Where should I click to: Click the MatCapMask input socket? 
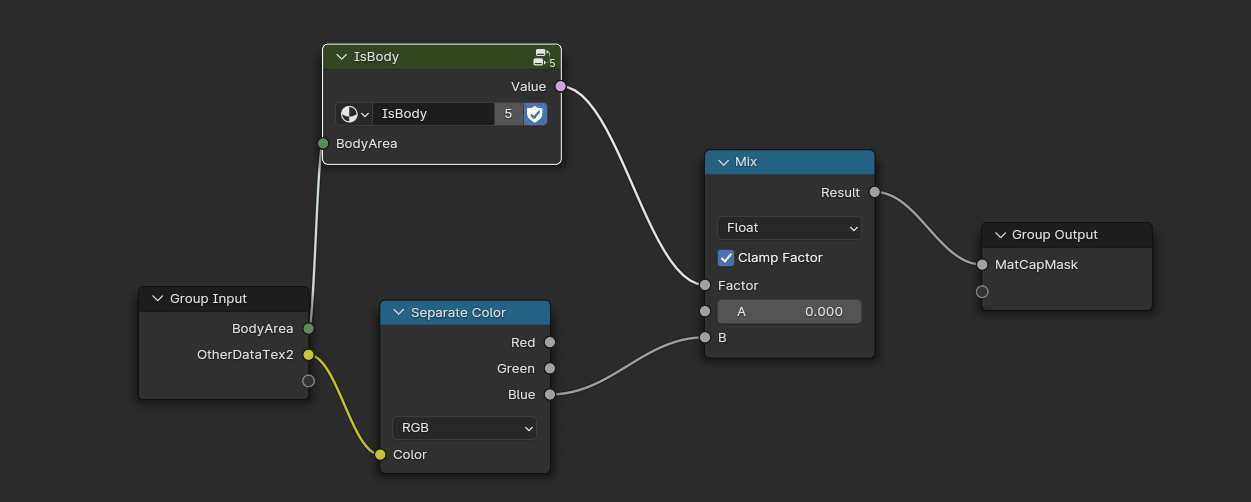click(982, 265)
